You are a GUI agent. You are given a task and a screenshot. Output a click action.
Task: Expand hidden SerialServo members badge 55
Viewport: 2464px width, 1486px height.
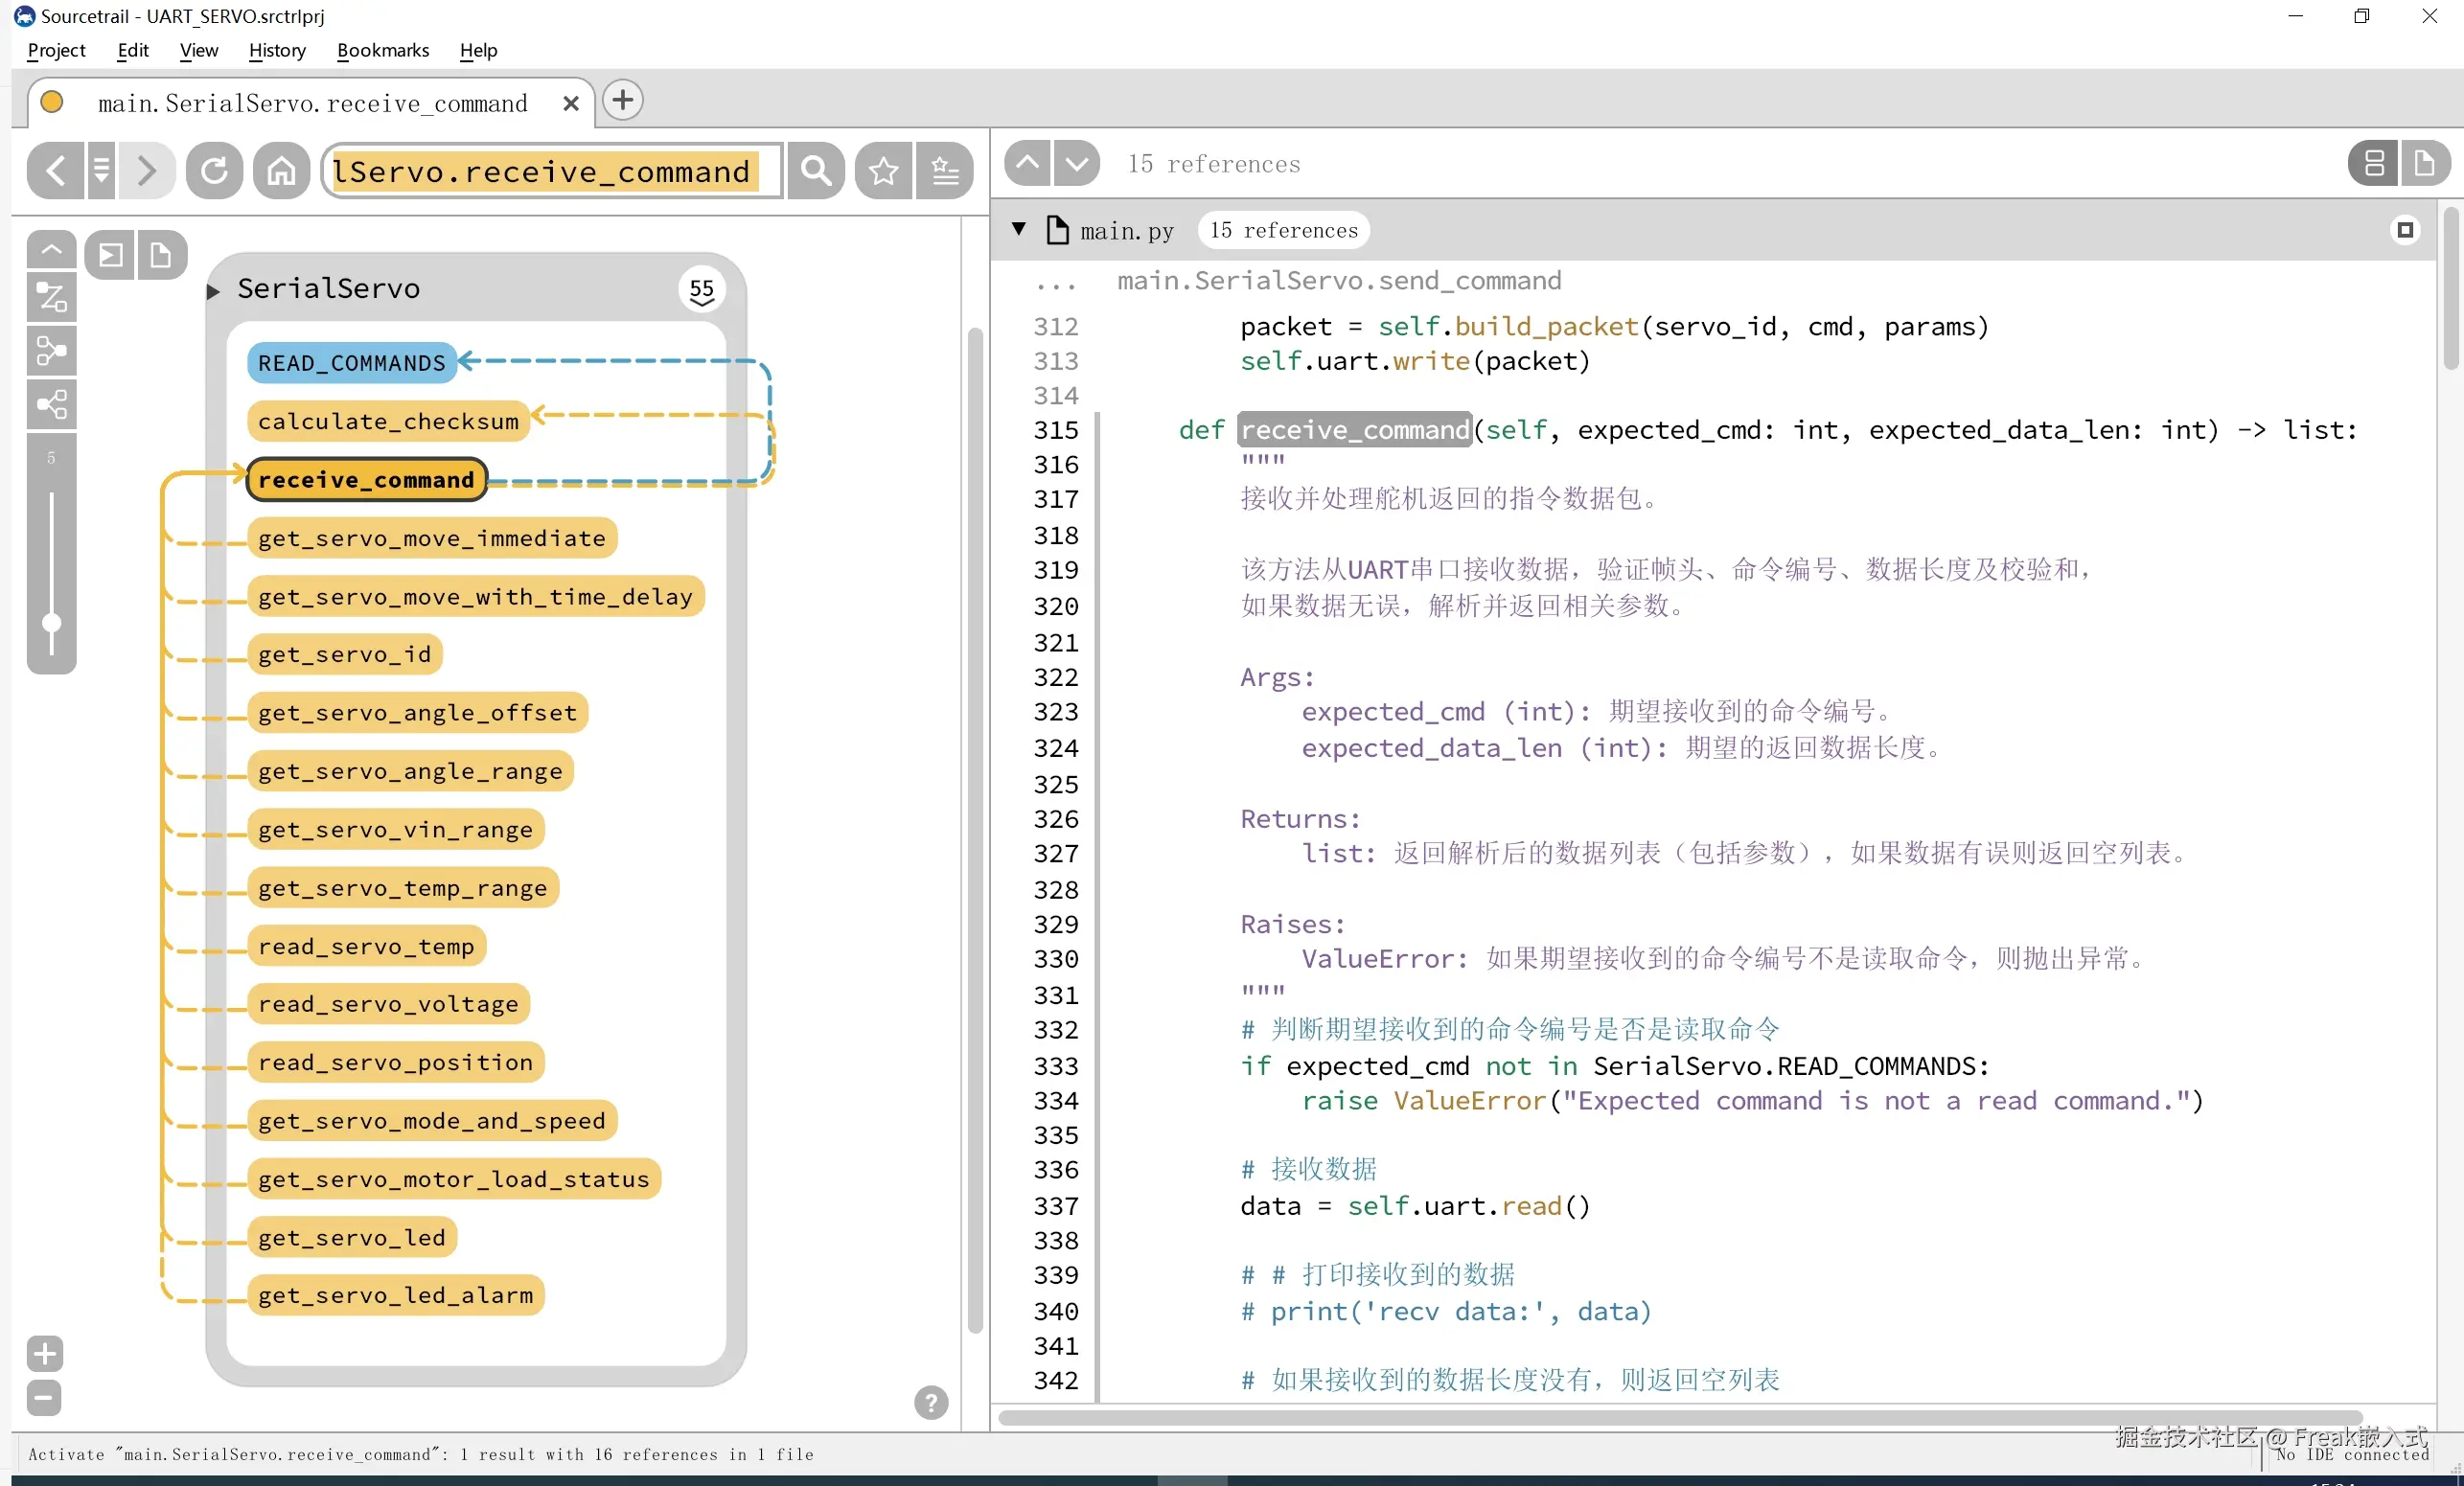click(x=702, y=291)
